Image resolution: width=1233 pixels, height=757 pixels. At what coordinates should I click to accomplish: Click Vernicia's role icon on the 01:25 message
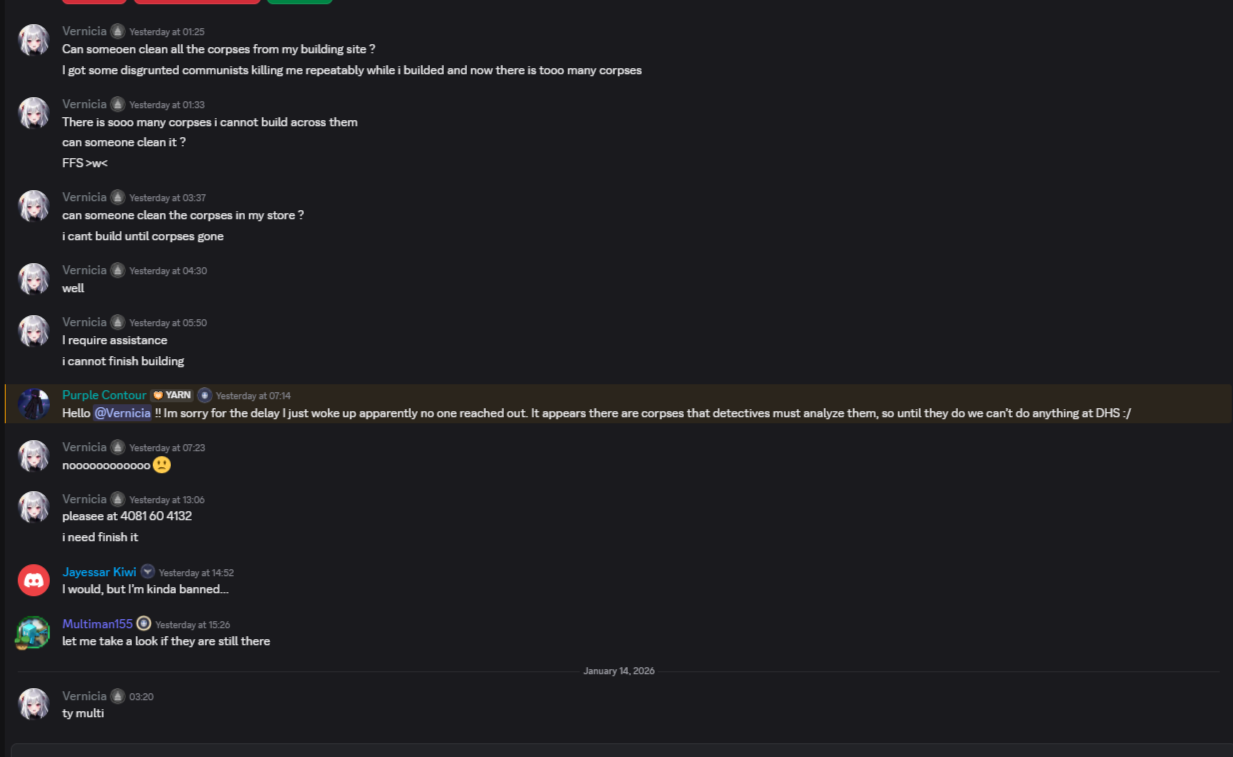point(117,31)
